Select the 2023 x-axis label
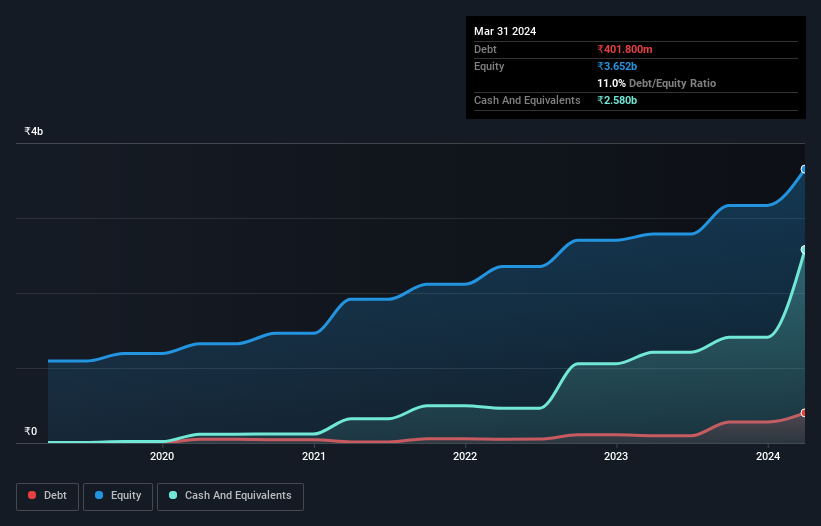This screenshot has width=821, height=526. pos(616,456)
